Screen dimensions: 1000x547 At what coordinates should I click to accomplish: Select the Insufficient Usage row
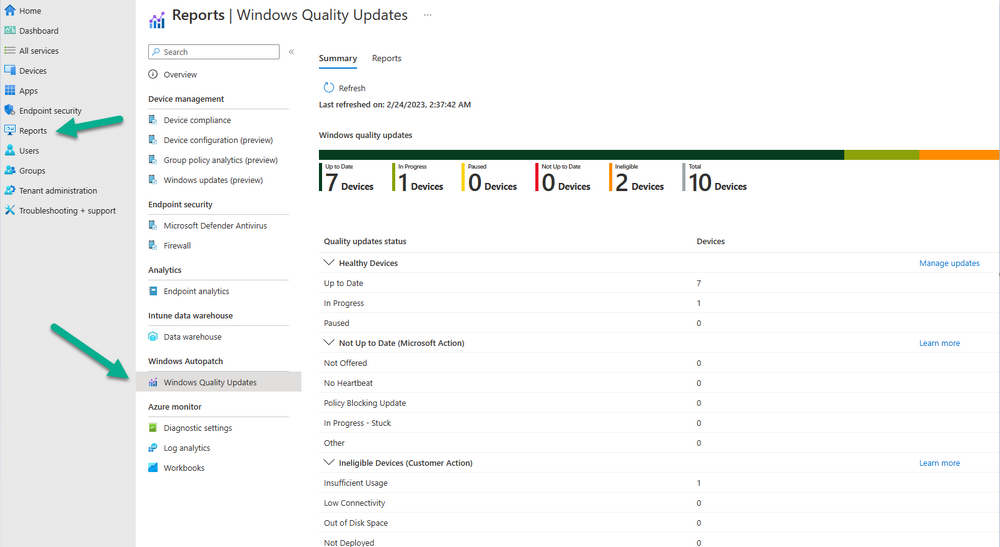(659, 483)
